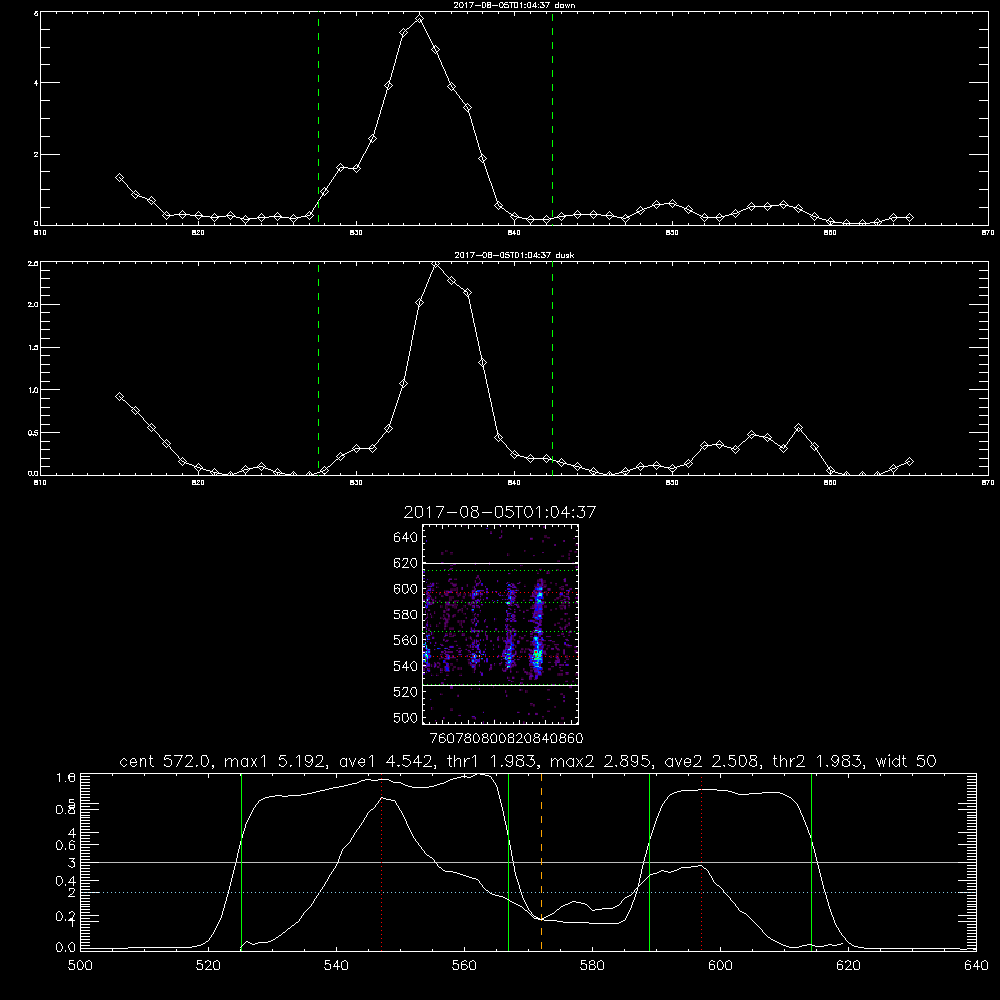Click the left green dashed line in dawn plot
Viewport: 1000px width, 1000px height.
point(318,118)
